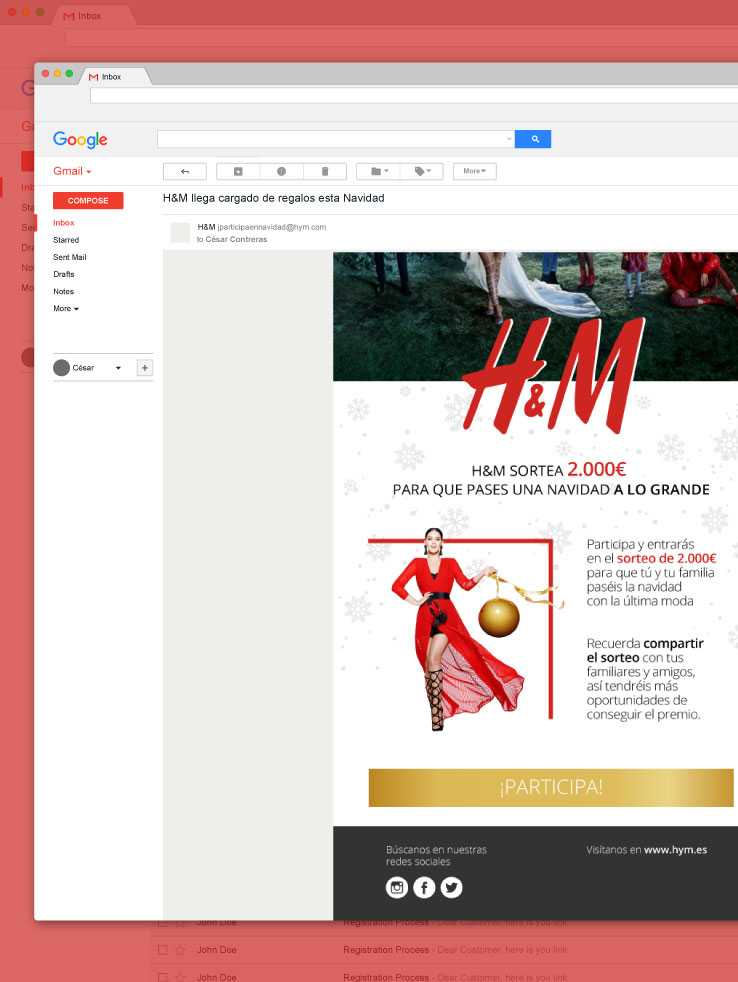Screen dimensions: 738x982
Task: Open the Starred folder
Action: pos(66,240)
